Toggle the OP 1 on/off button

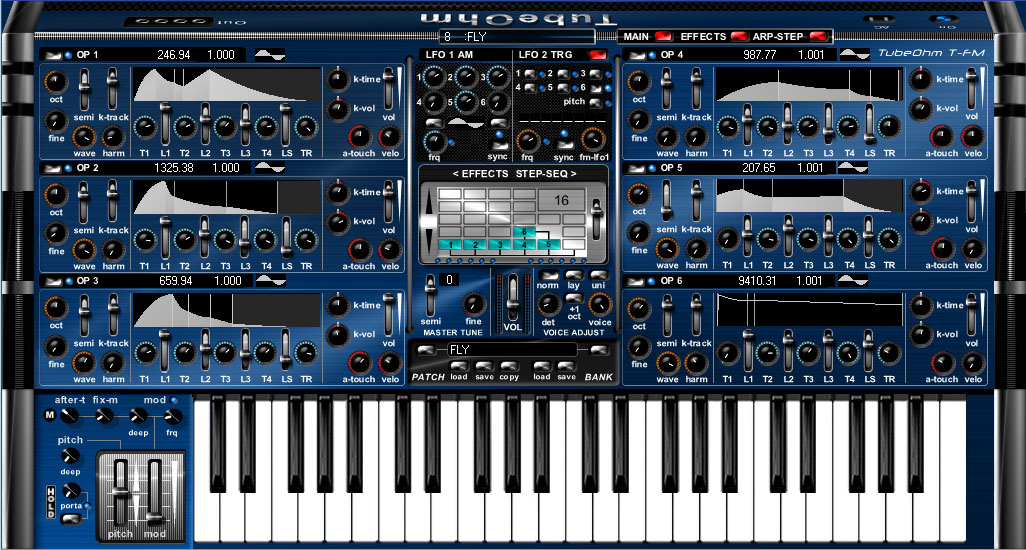click(52, 55)
